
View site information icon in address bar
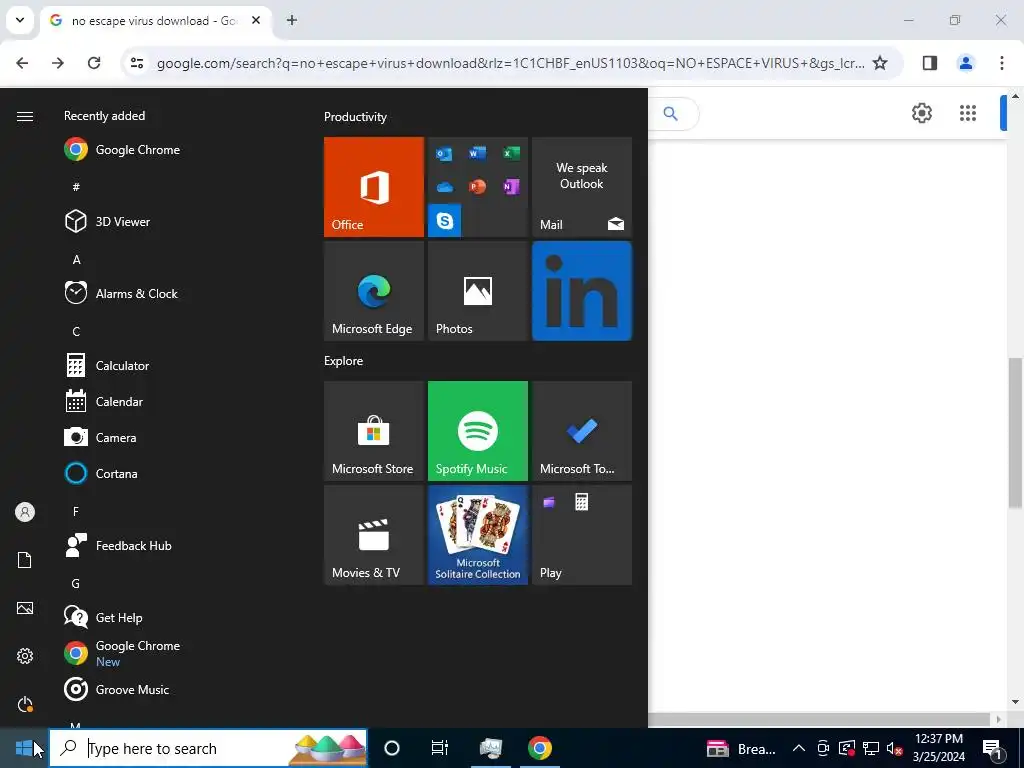[136, 63]
